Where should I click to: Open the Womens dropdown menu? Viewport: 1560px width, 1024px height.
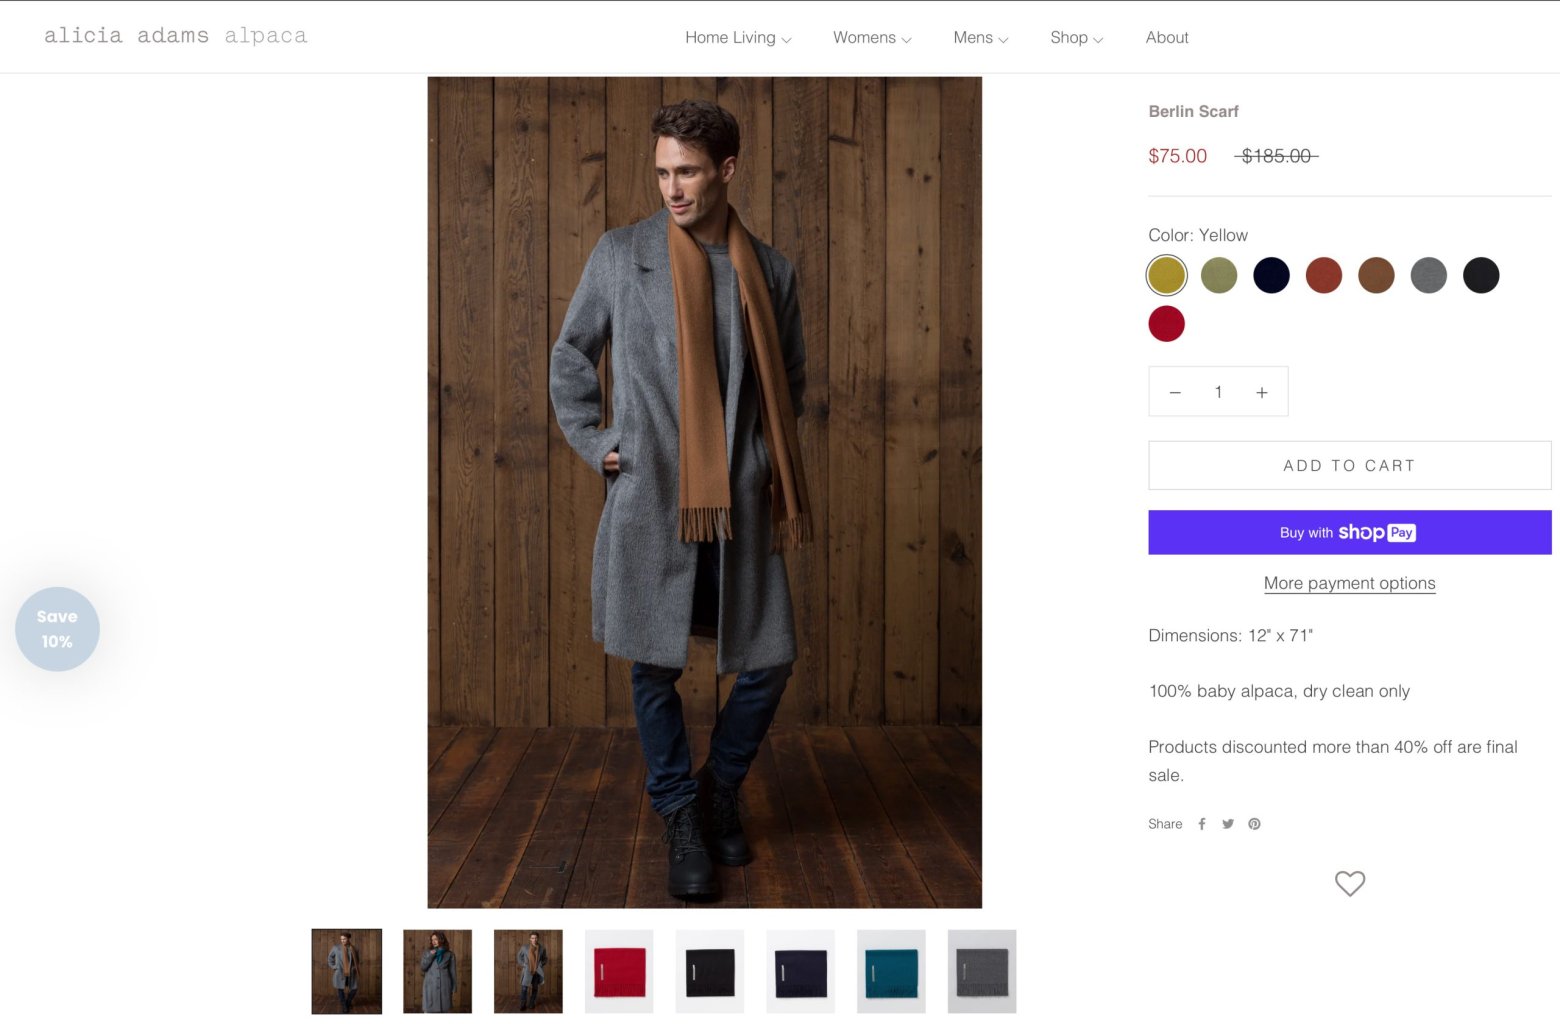872,38
